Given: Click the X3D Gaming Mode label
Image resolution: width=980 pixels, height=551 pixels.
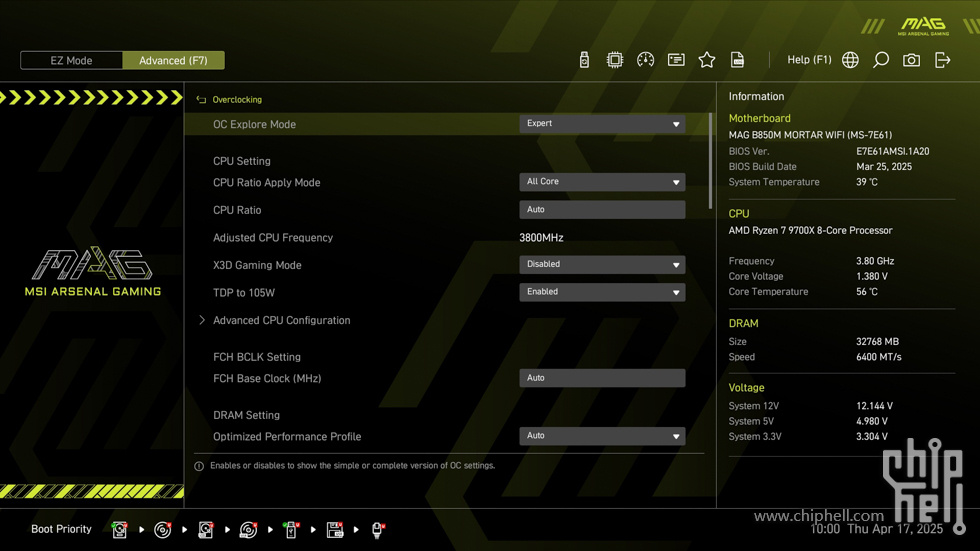Looking at the screenshot, I should [257, 265].
